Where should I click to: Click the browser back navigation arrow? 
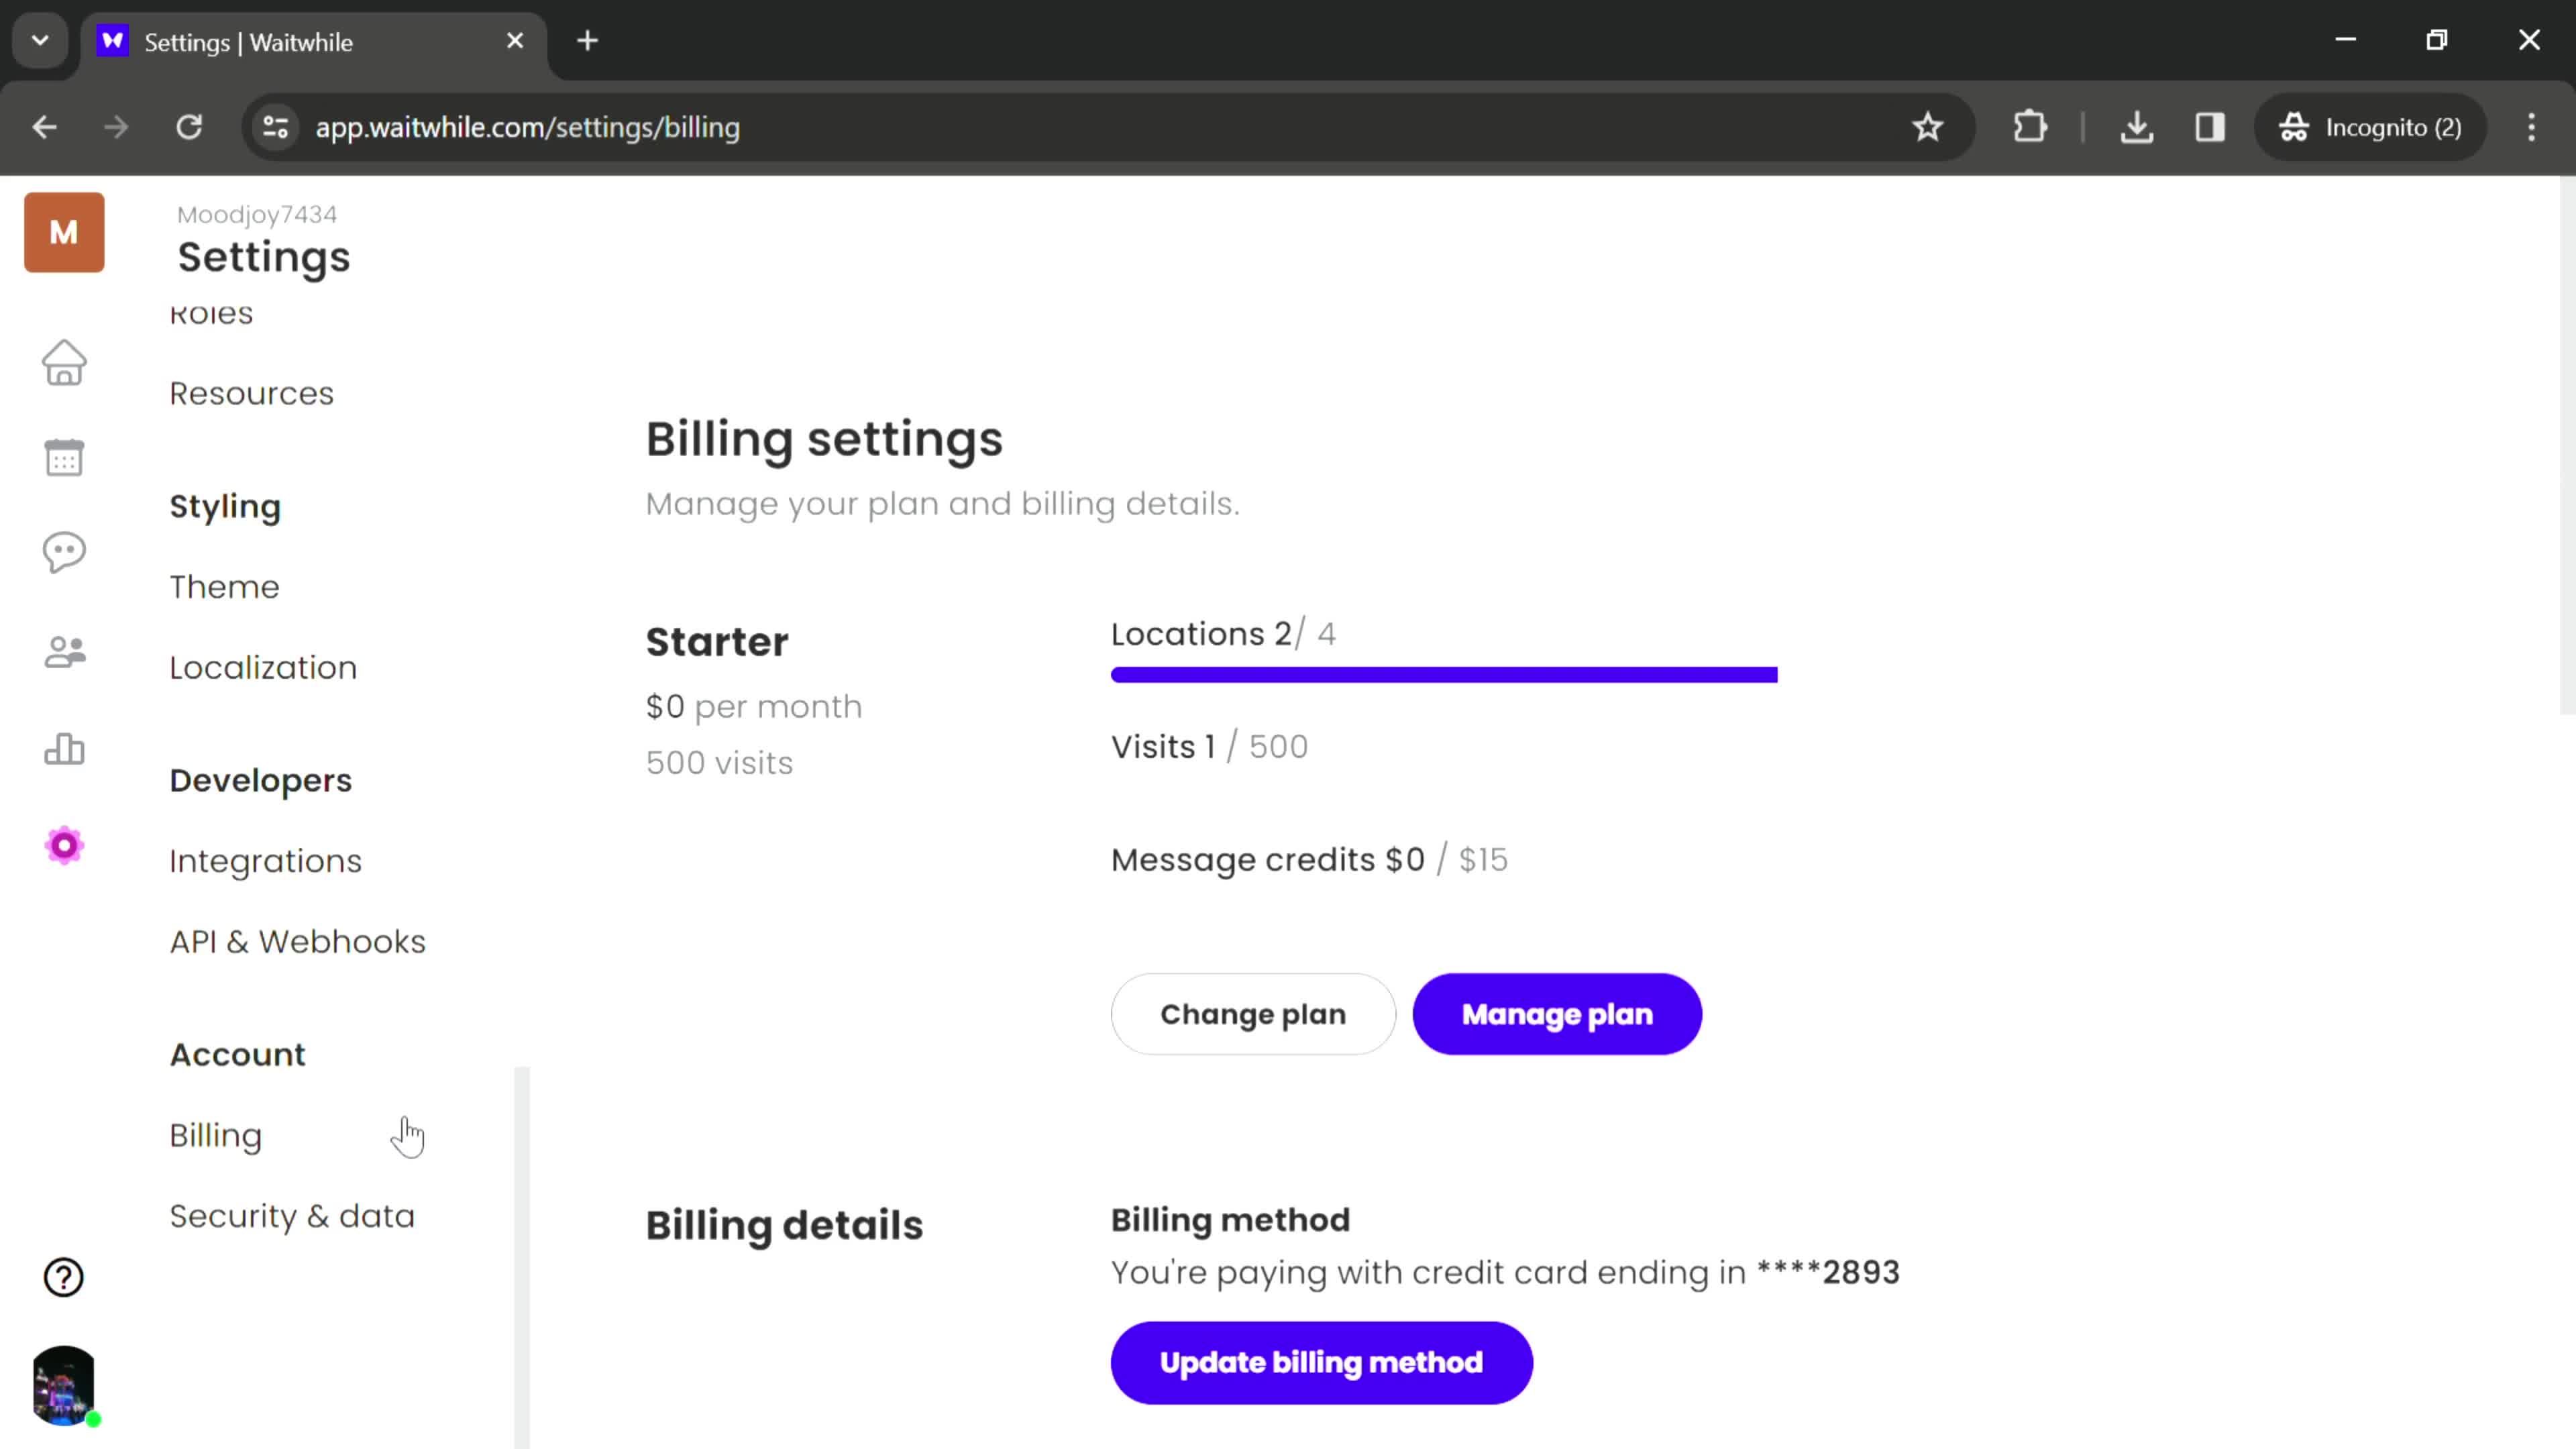click(x=44, y=125)
